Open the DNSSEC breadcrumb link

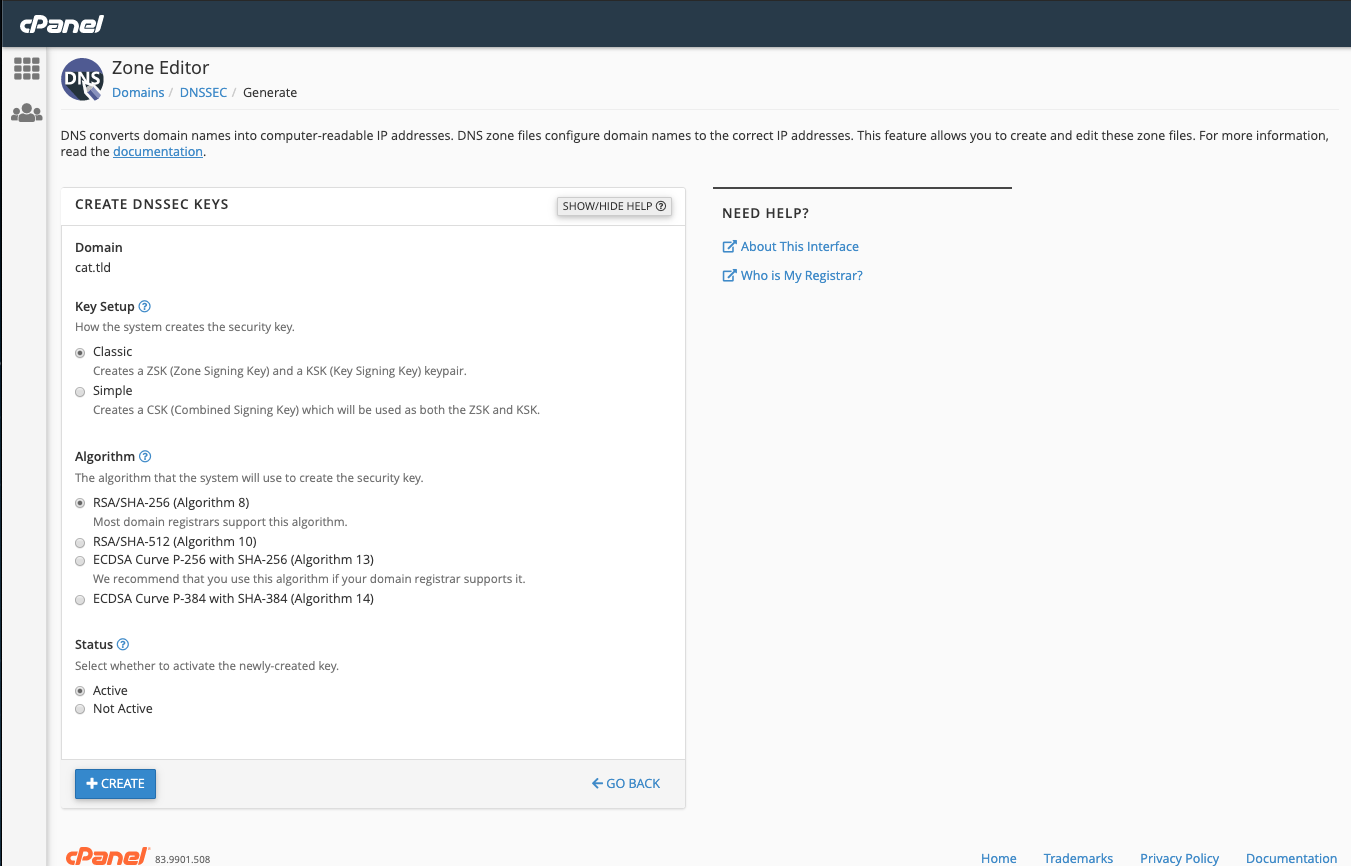203,92
